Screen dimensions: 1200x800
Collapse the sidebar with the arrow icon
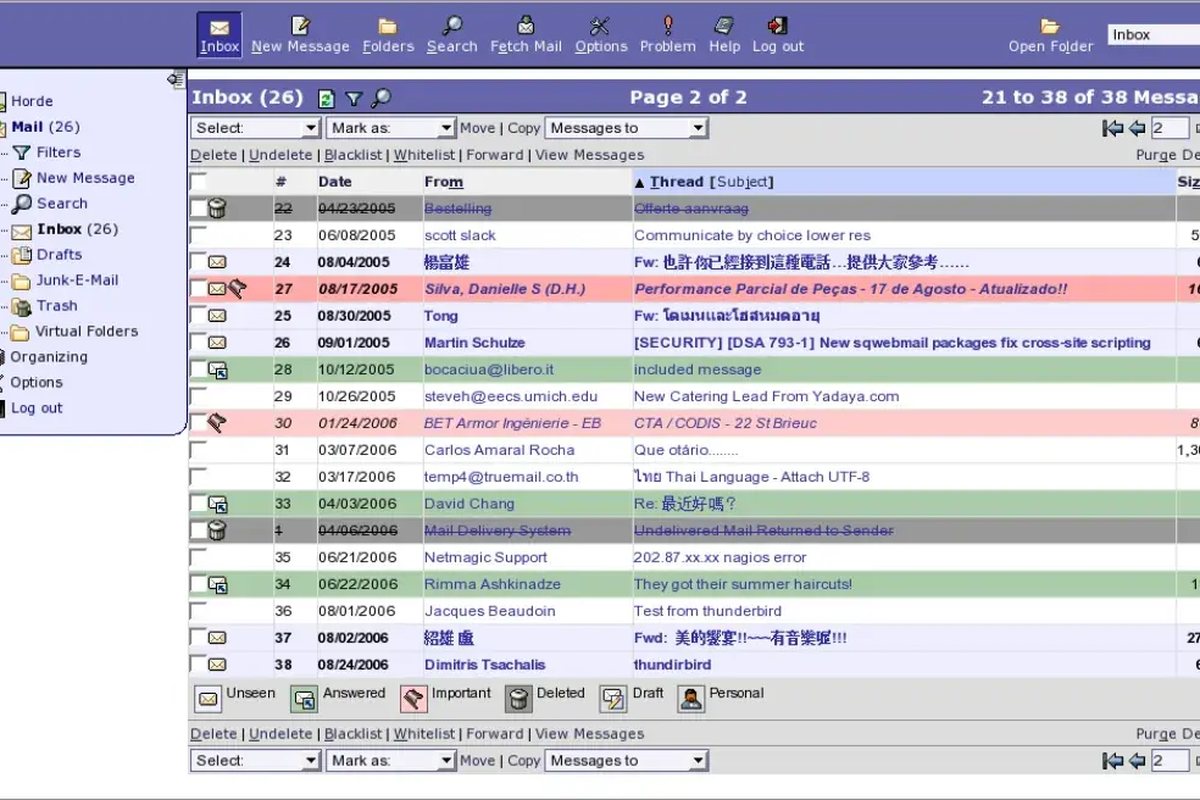click(176, 79)
